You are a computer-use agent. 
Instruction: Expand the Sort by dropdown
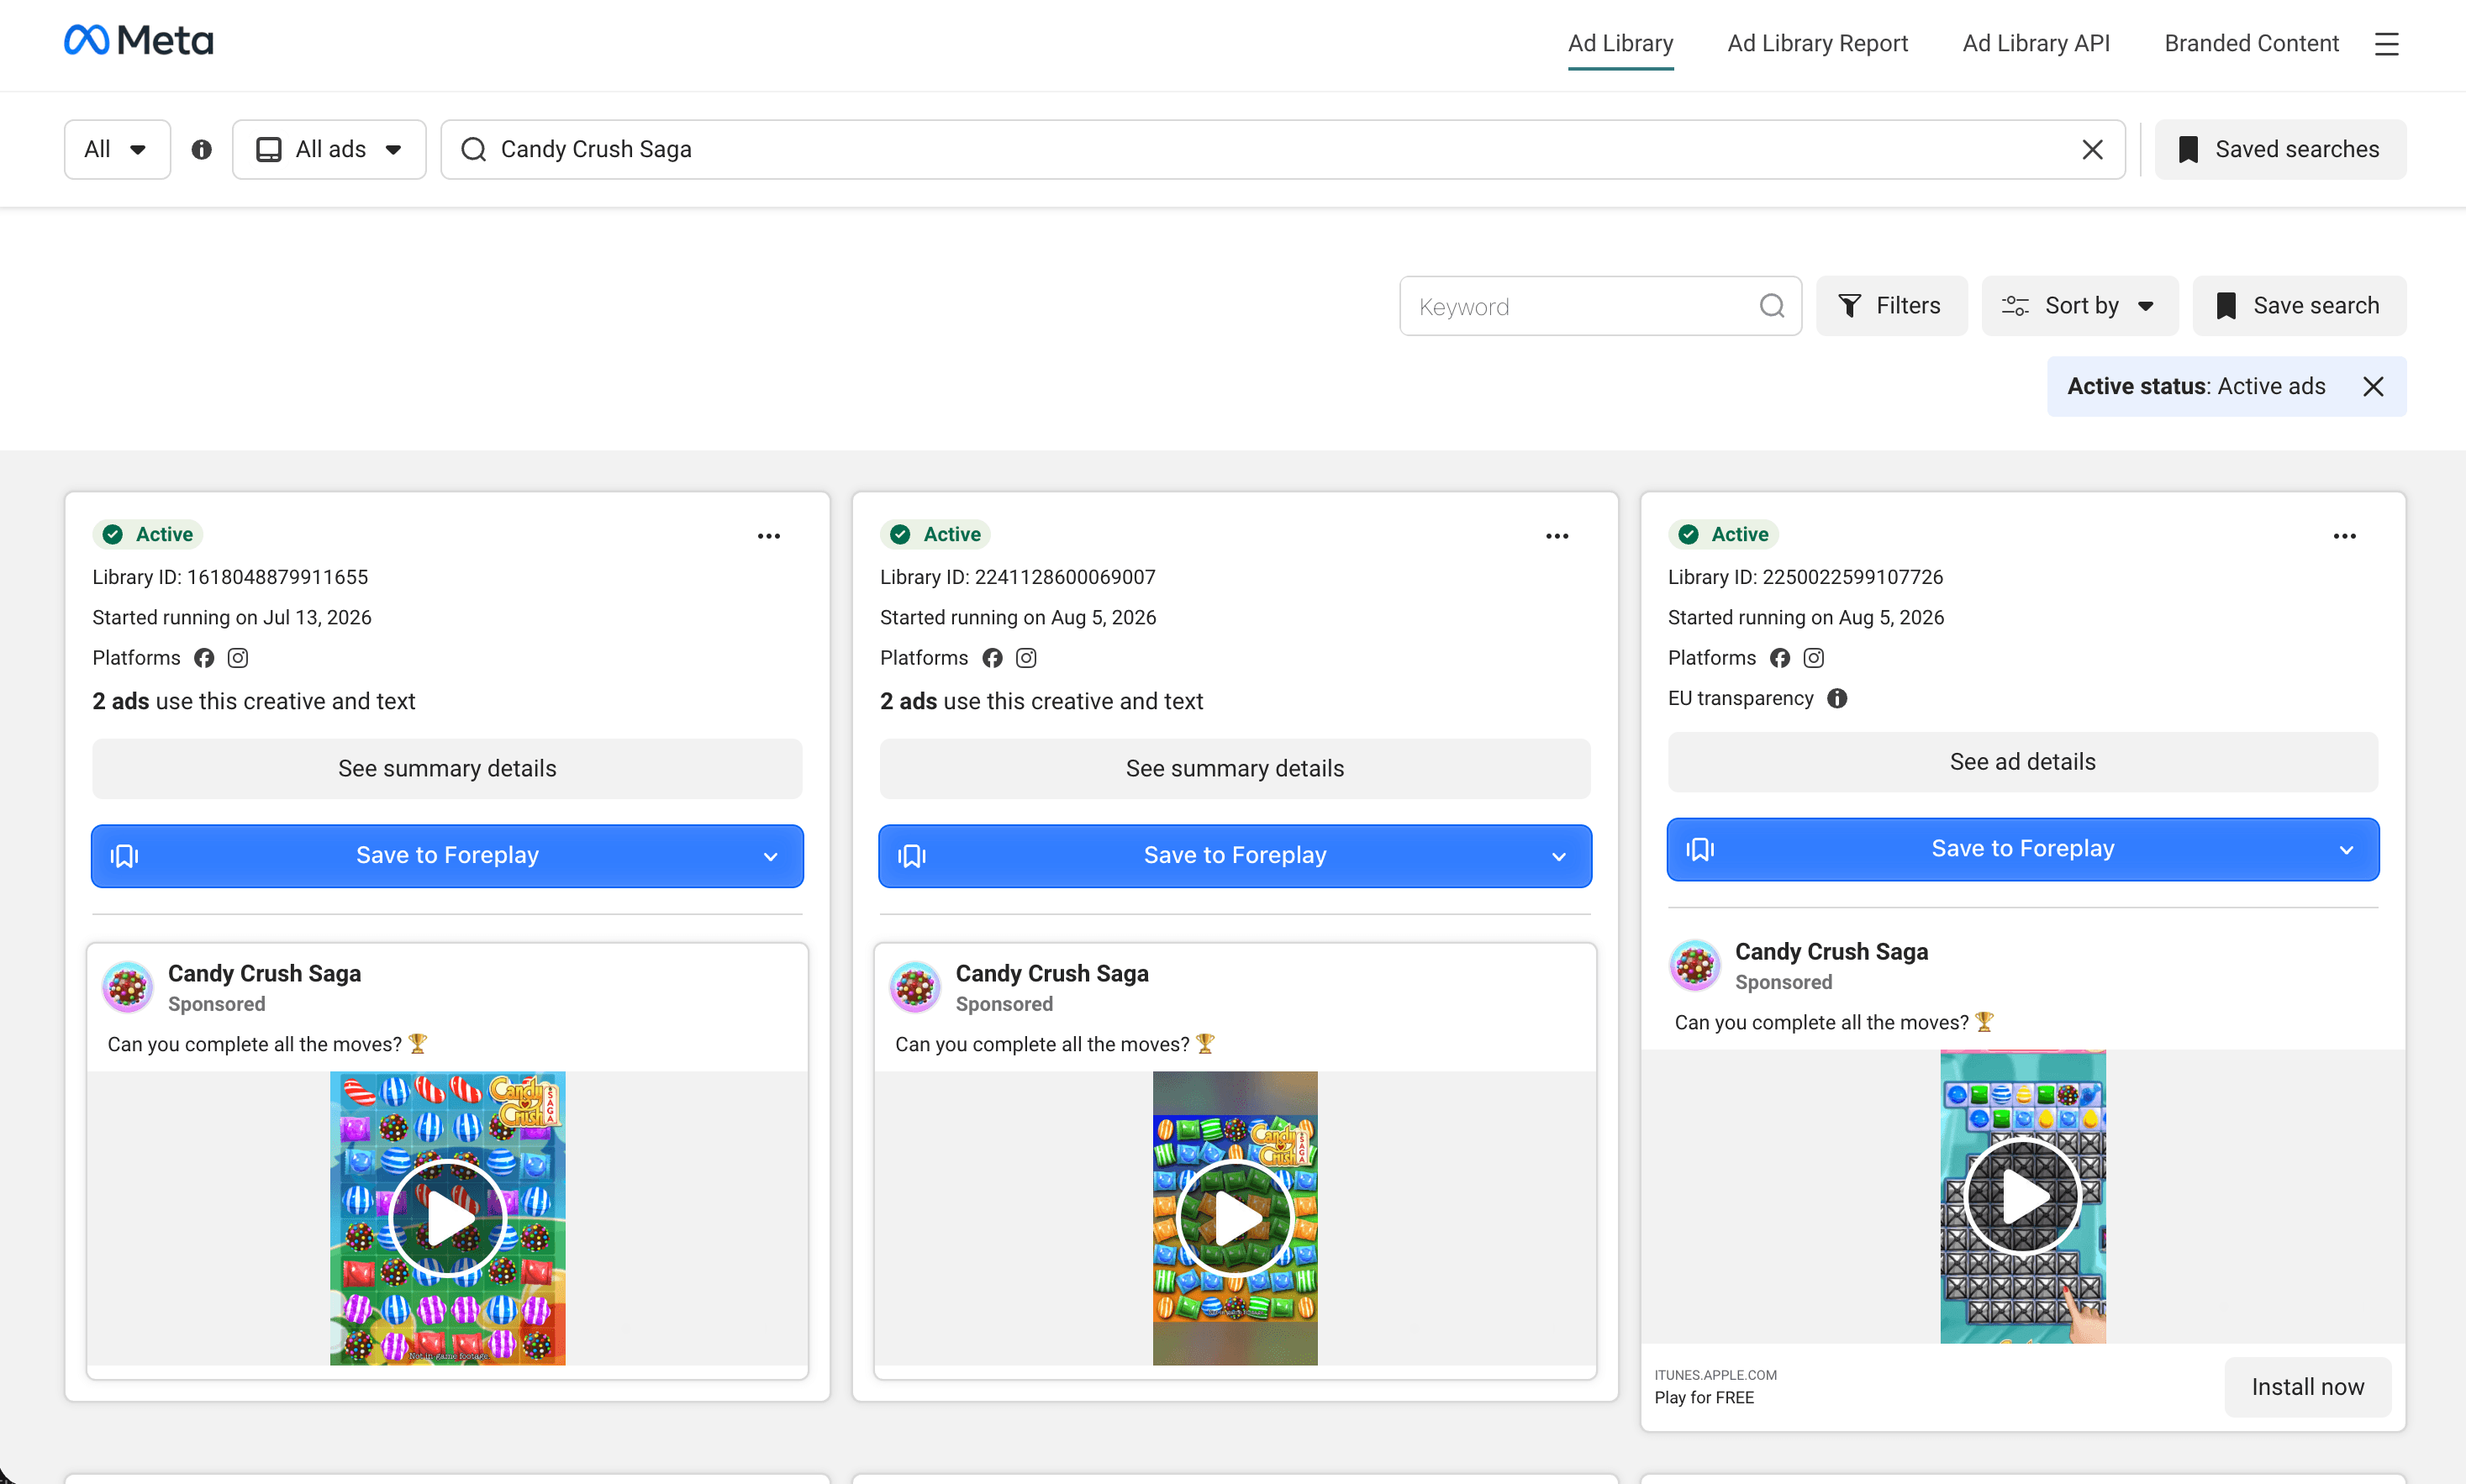tap(2079, 306)
